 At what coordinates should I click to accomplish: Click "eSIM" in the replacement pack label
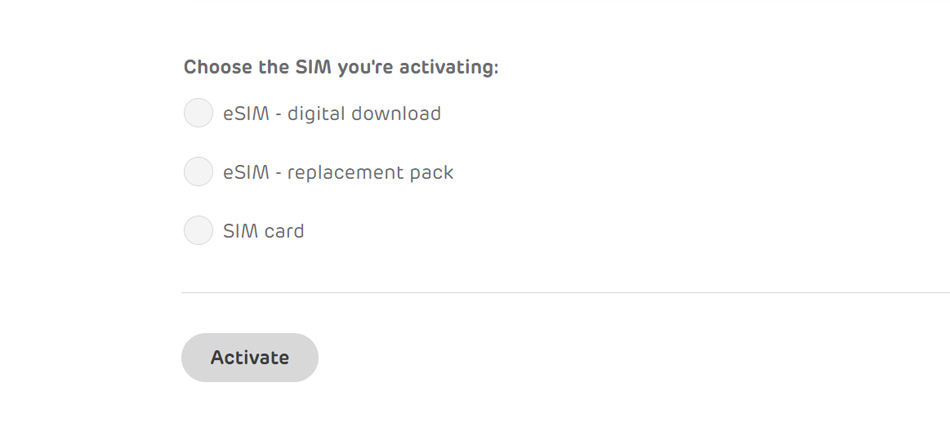click(246, 173)
